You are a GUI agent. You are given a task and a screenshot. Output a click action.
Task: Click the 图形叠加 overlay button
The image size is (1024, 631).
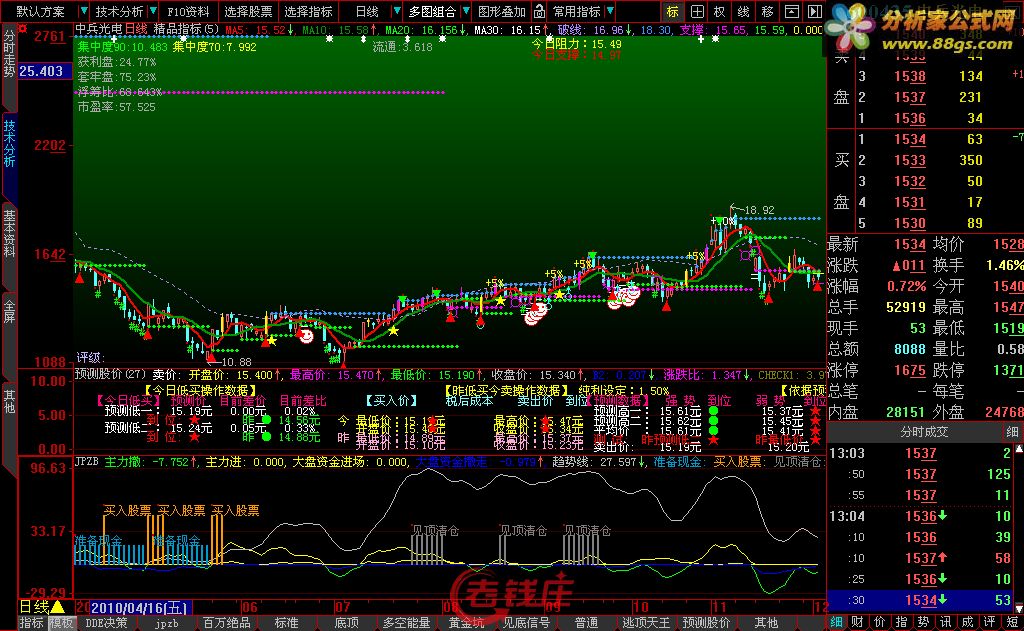coord(502,11)
